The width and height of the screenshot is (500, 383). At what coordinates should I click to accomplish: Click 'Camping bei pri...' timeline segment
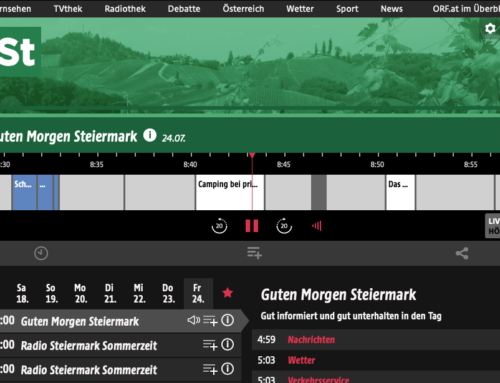[x=230, y=192]
